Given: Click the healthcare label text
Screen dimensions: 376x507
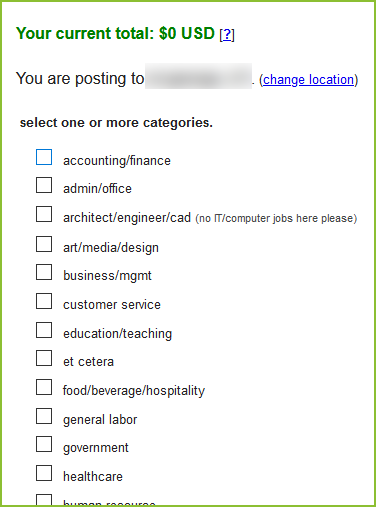Looking at the screenshot, I should (93, 476).
